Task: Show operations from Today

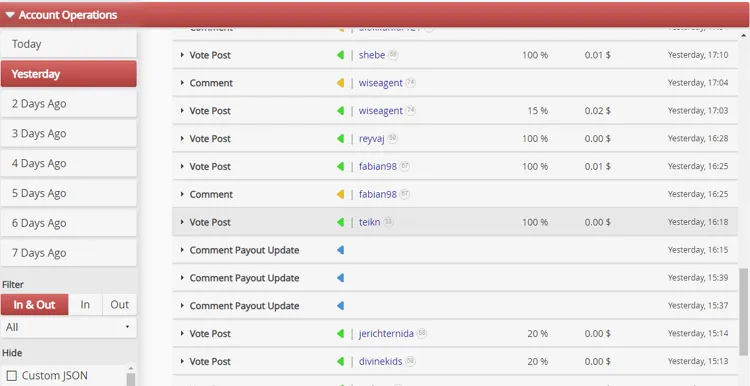Action: click(69, 44)
